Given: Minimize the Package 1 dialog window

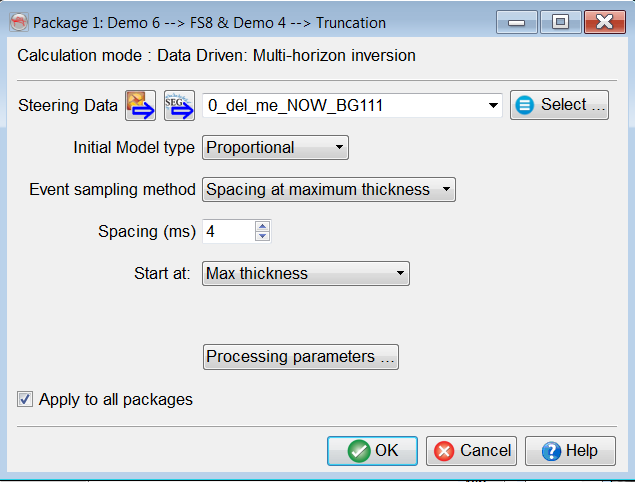Looking at the screenshot, I should pyautogui.click(x=515, y=22).
